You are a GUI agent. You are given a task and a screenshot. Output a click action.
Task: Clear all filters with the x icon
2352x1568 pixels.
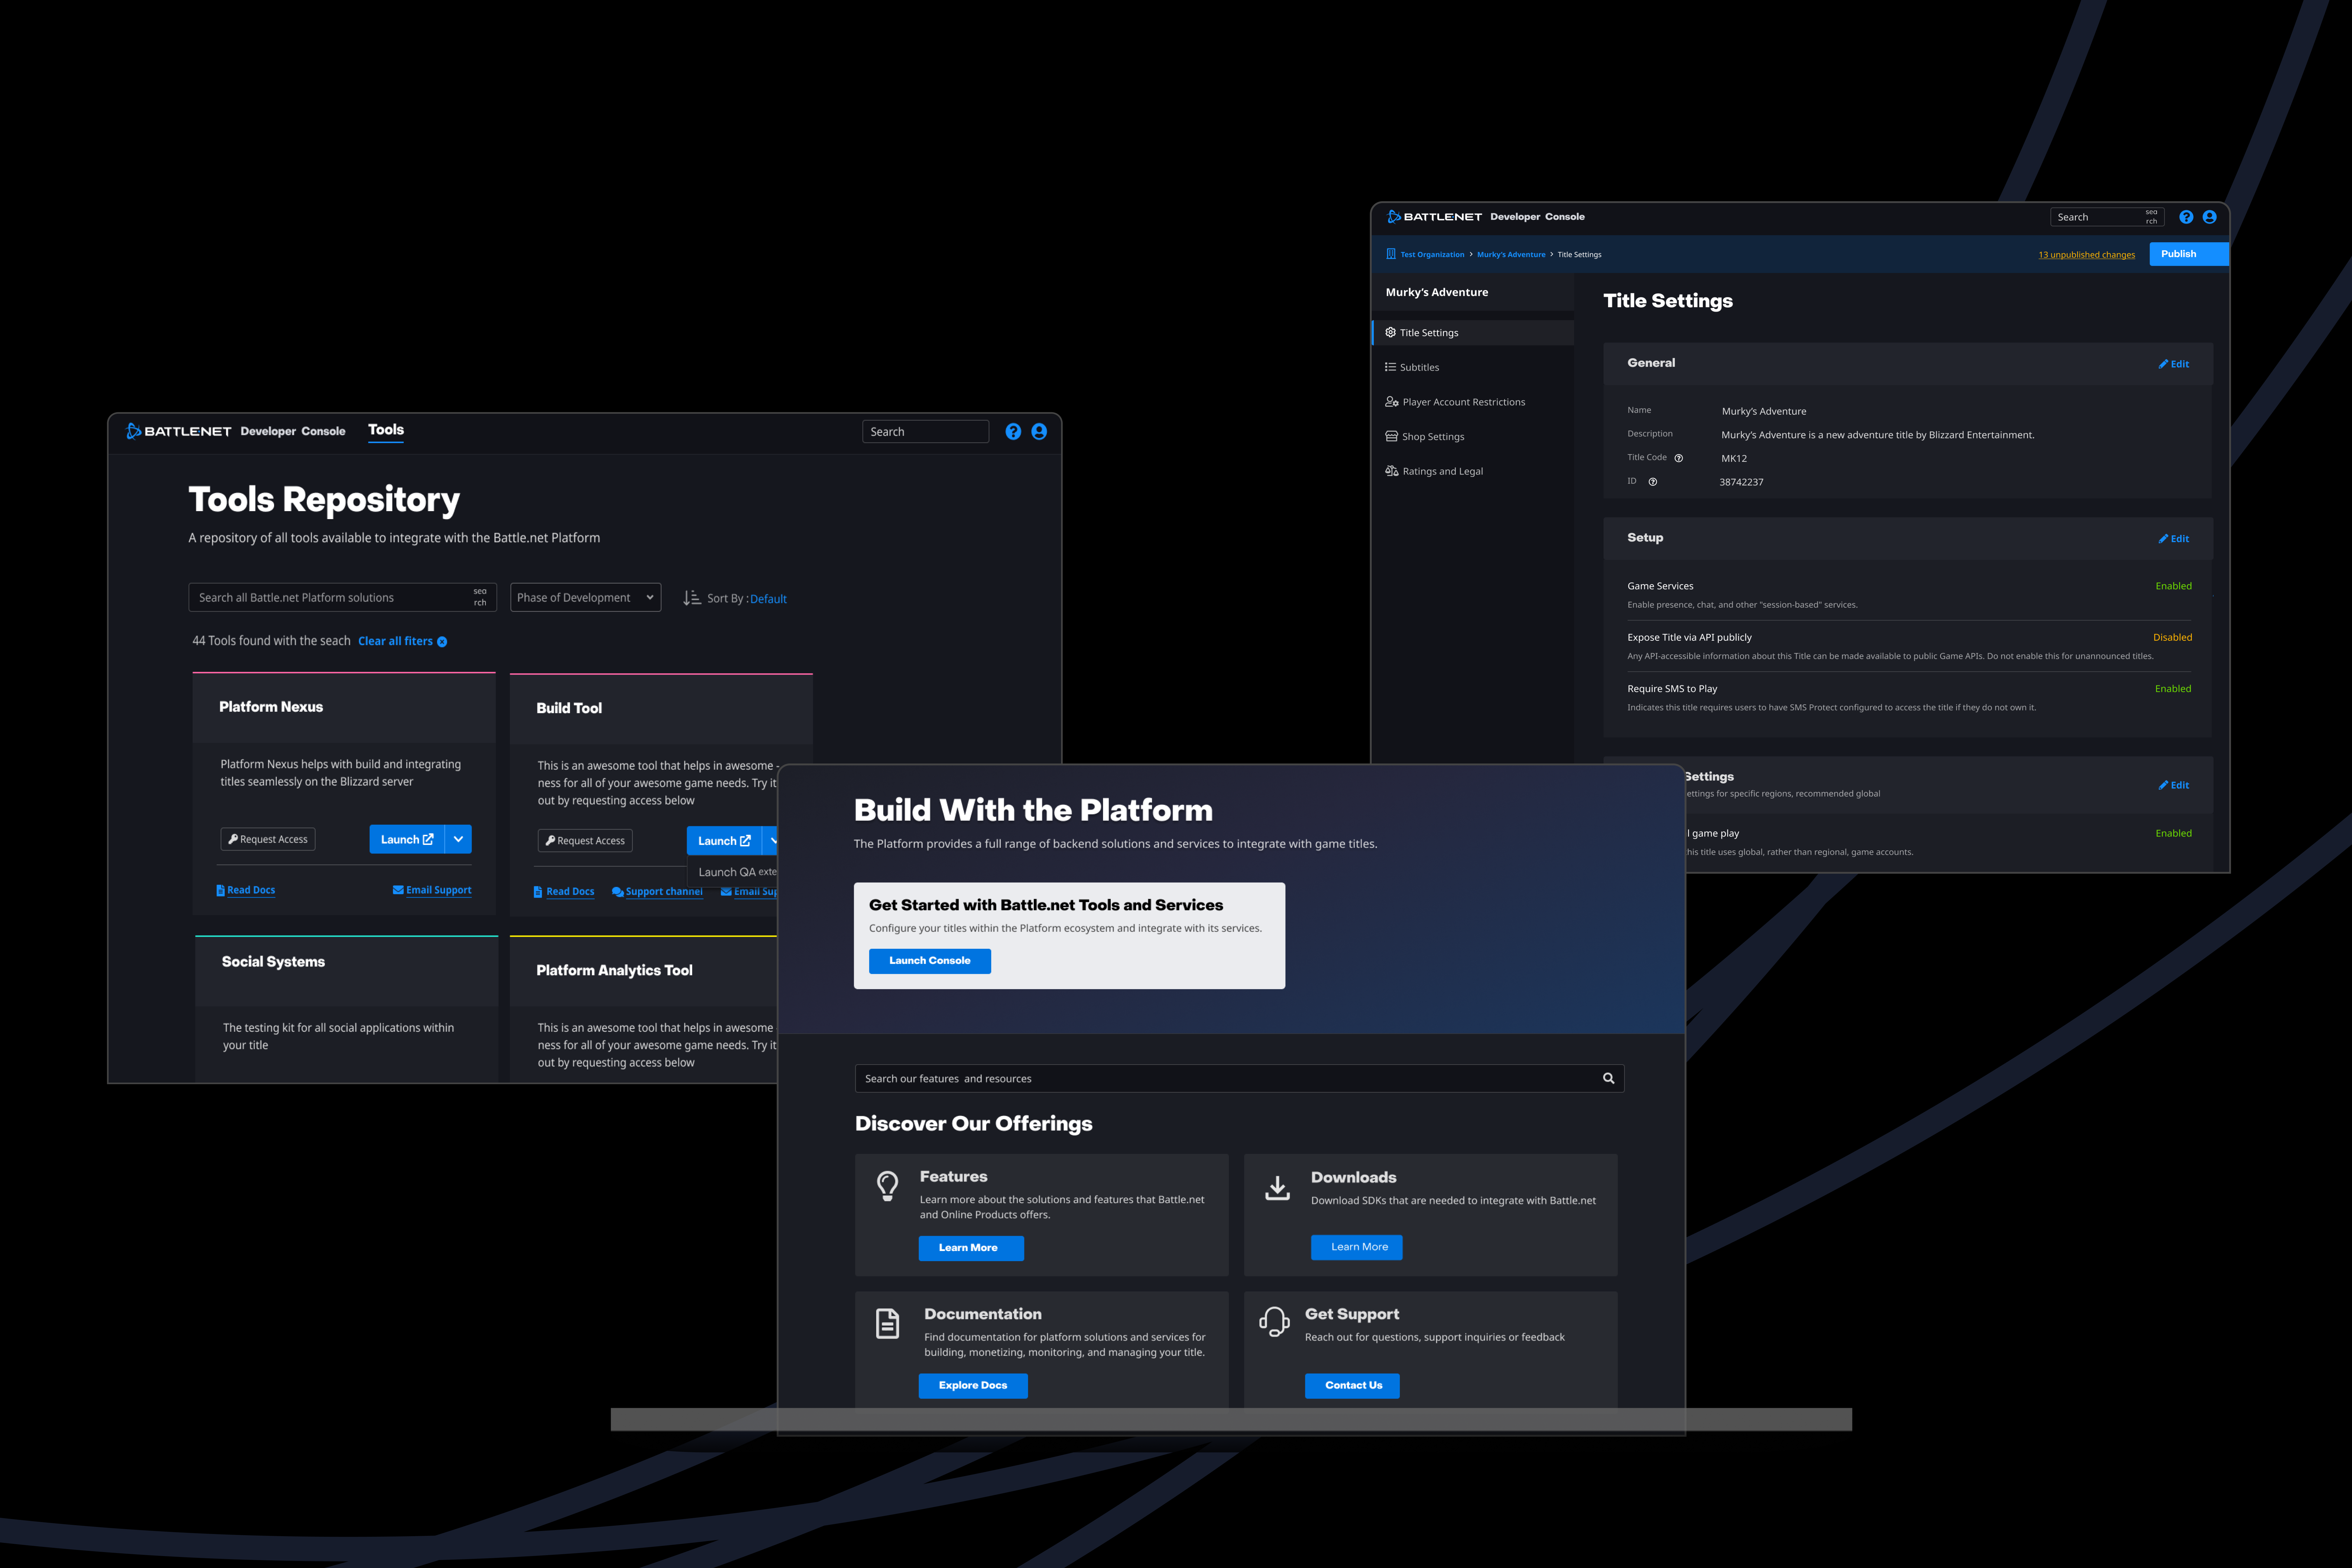(442, 642)
